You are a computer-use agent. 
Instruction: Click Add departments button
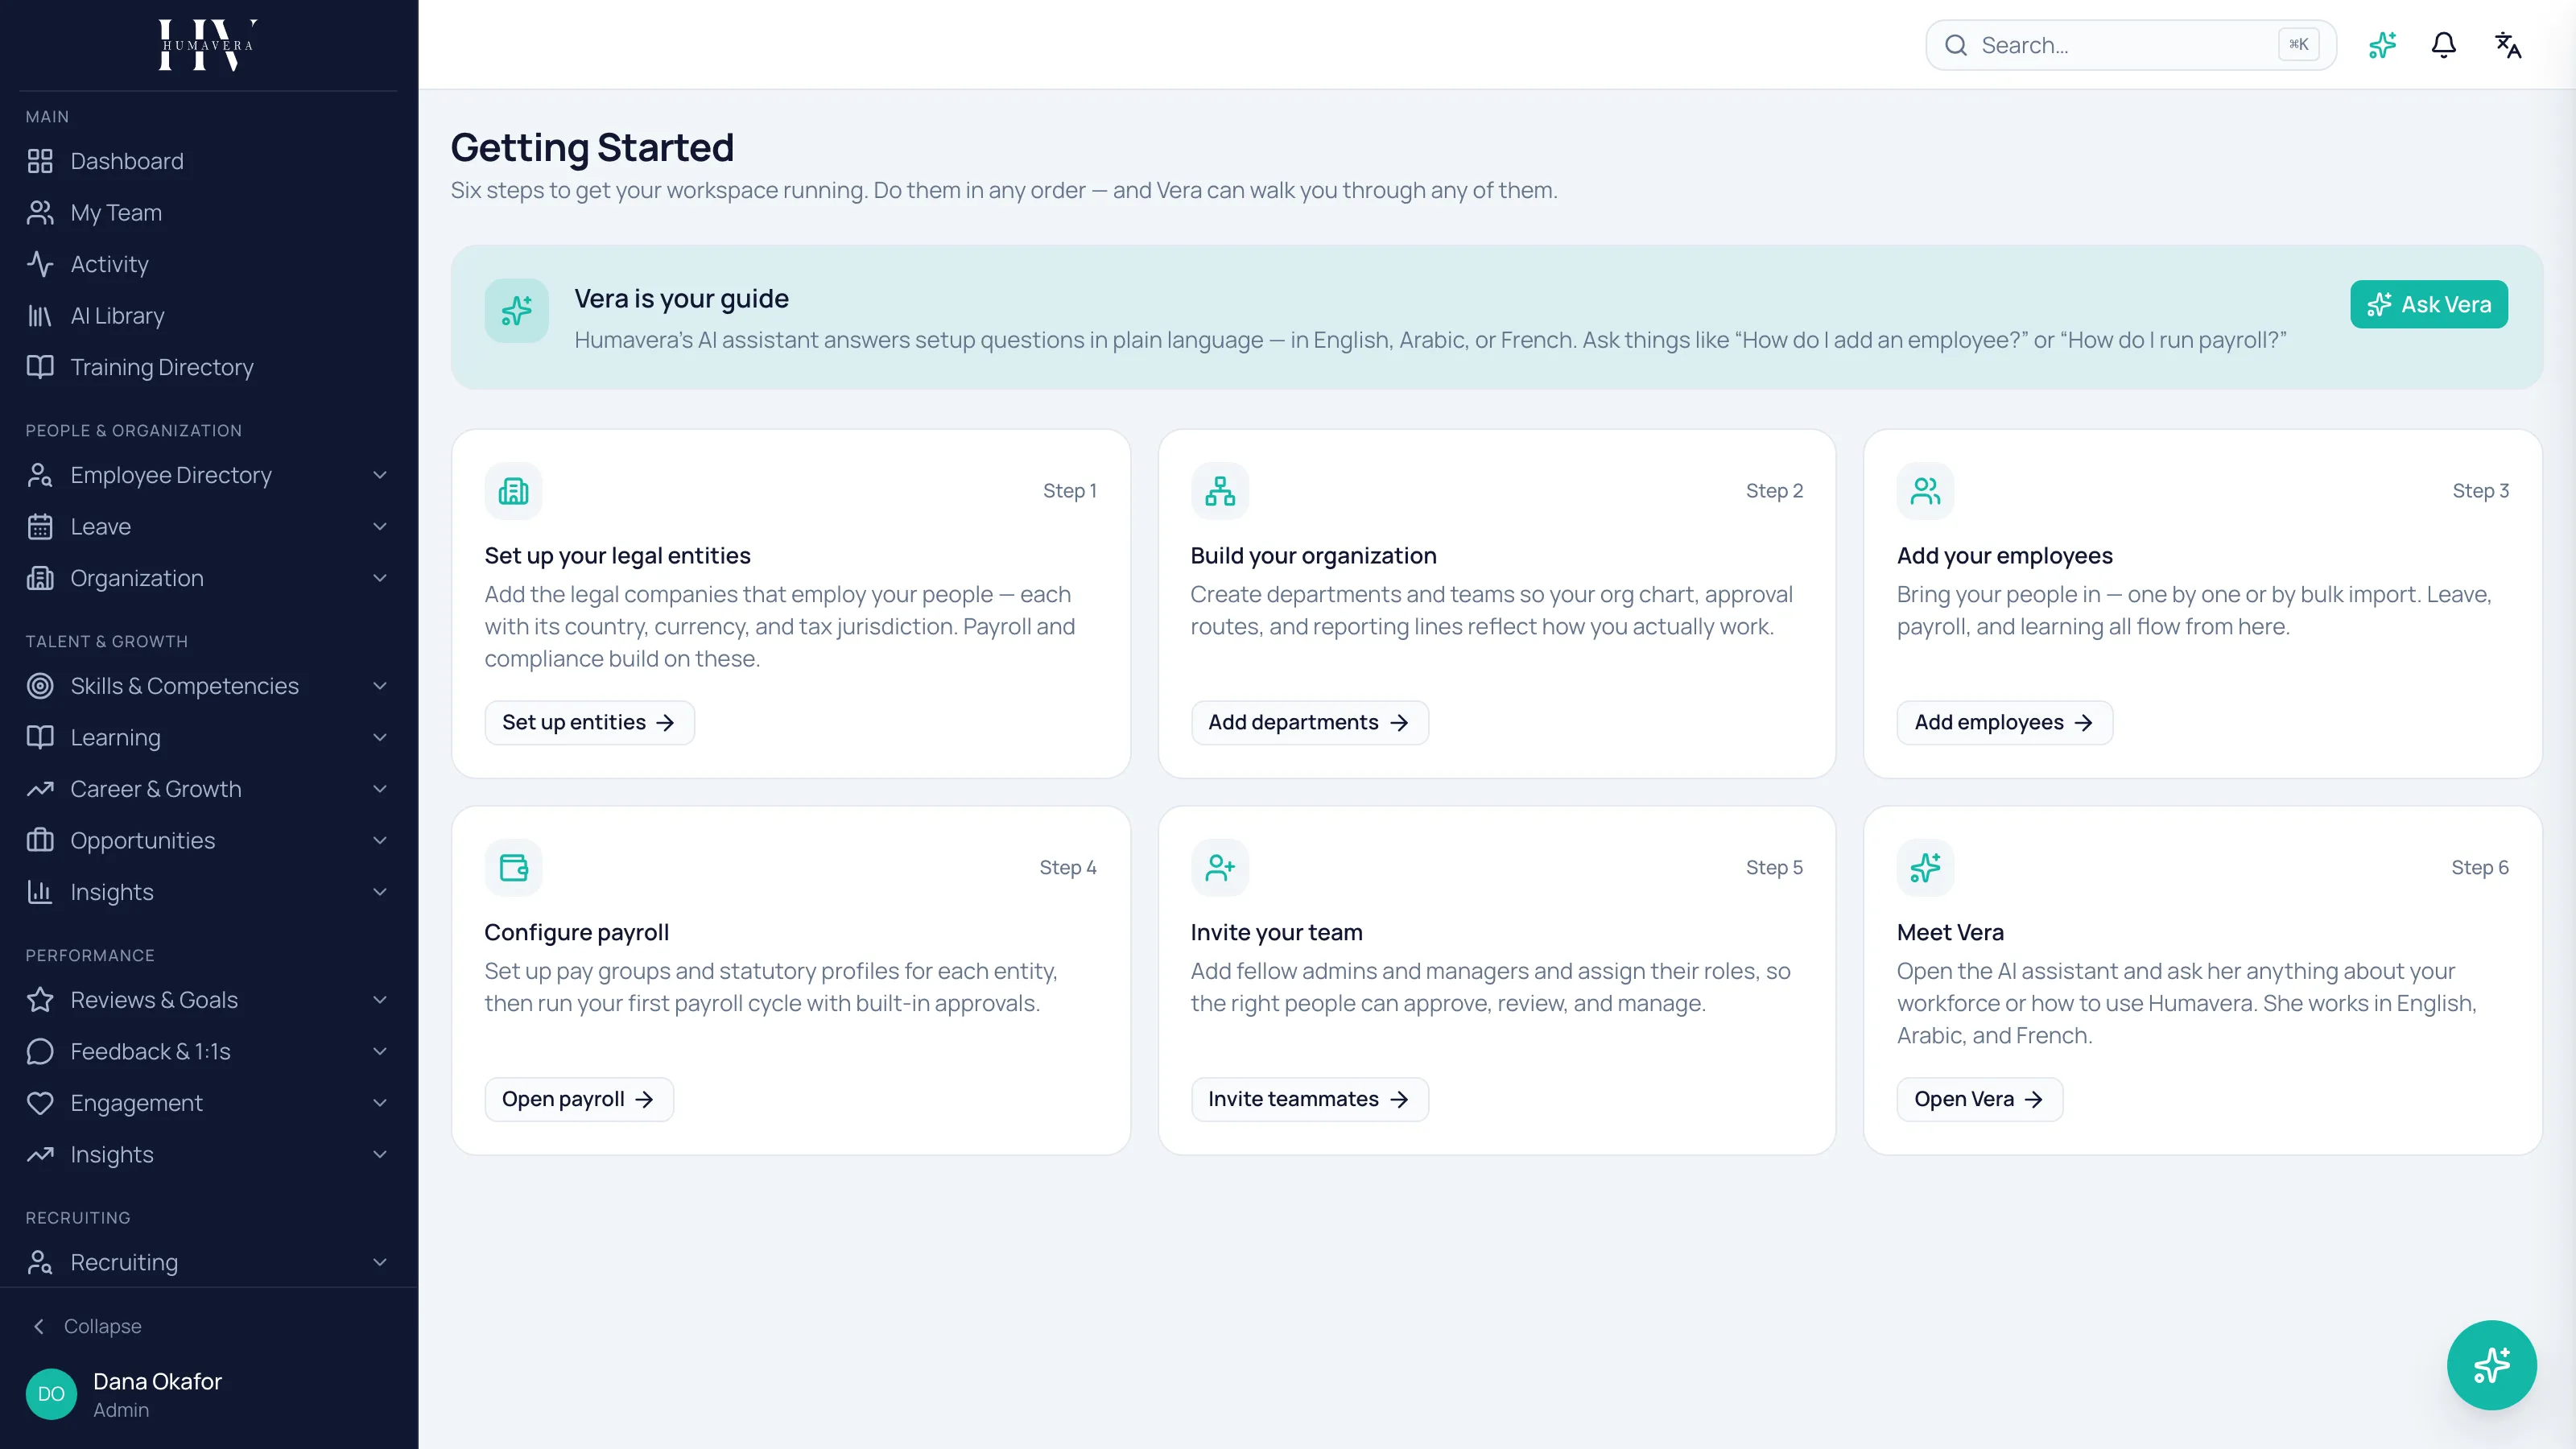(x=1309, y=723)
